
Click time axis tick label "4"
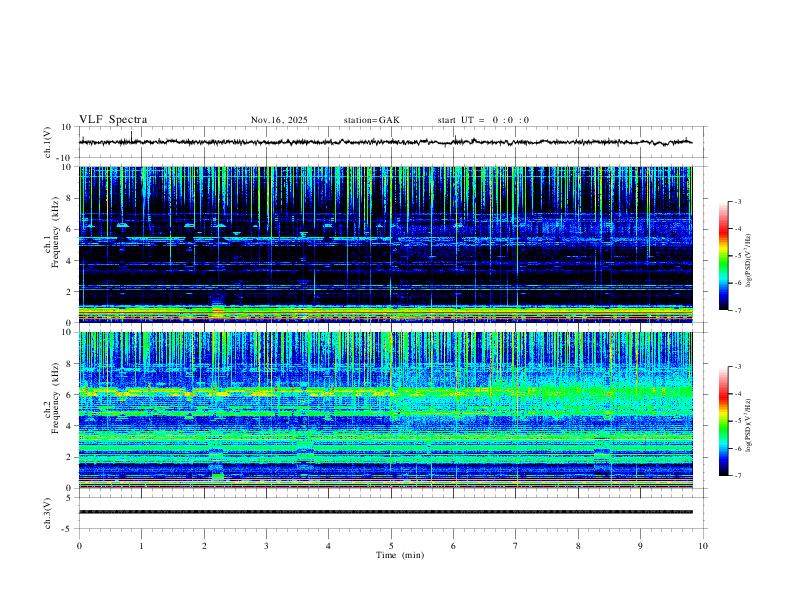(x=328, y=546)
